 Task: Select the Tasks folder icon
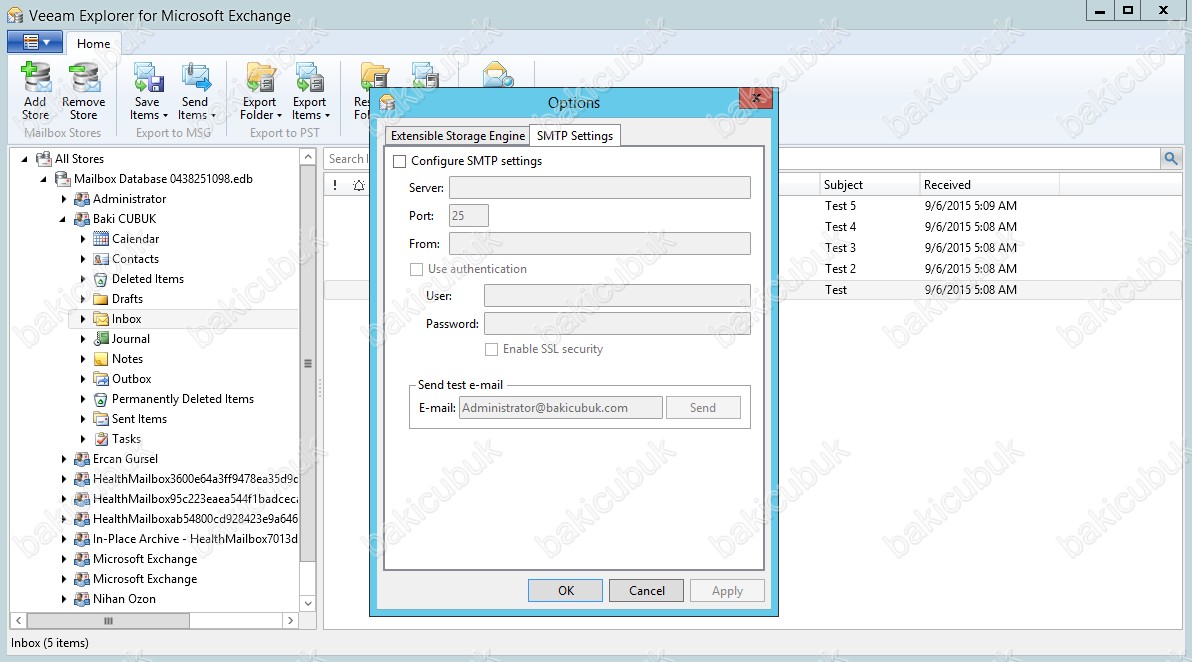click(x=100, y=439)
